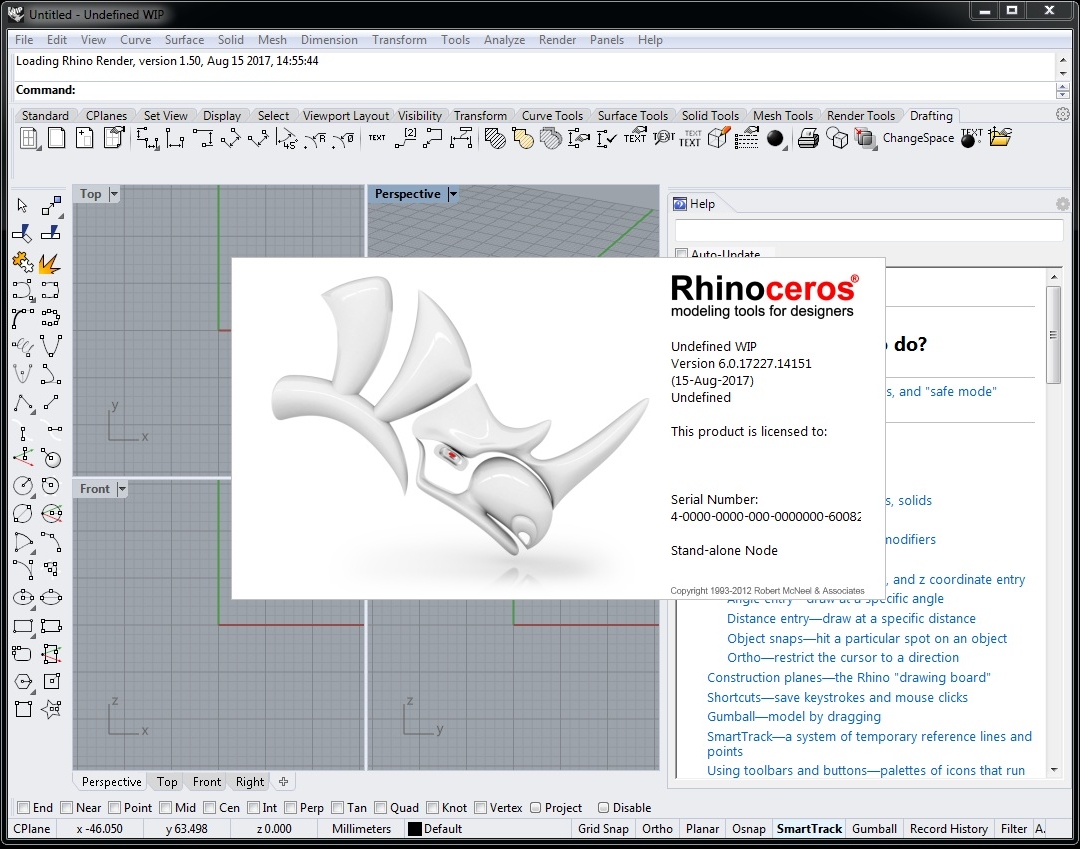Switch to the Curve Tools toolbar tab
Viewport: 1080px width, 849px height.
[x=552, y=116]
